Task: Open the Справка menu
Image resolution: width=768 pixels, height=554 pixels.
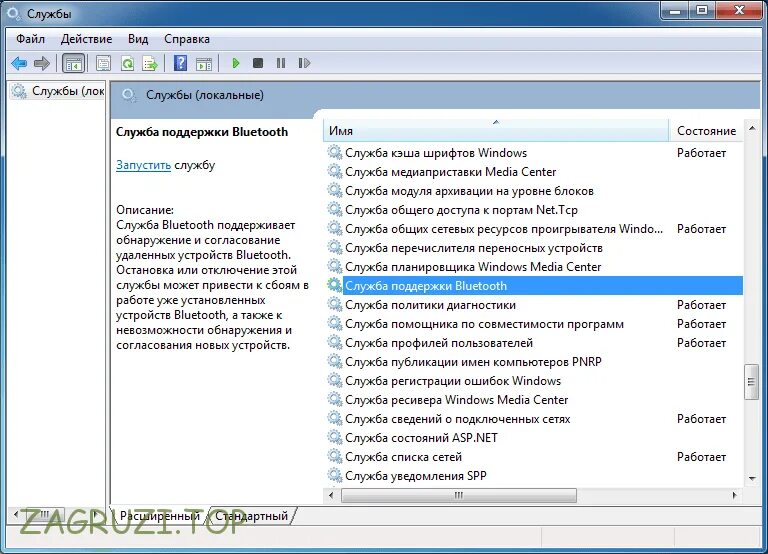Action: point(187,39)
